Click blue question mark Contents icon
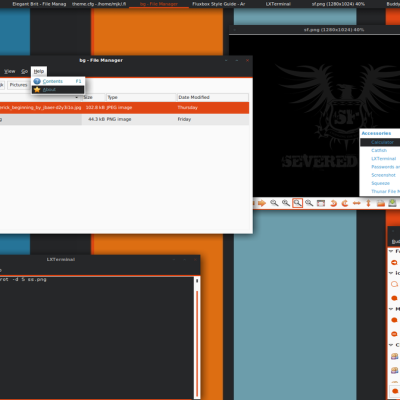This screenshot has height=400, width=400. coord(37,81)
